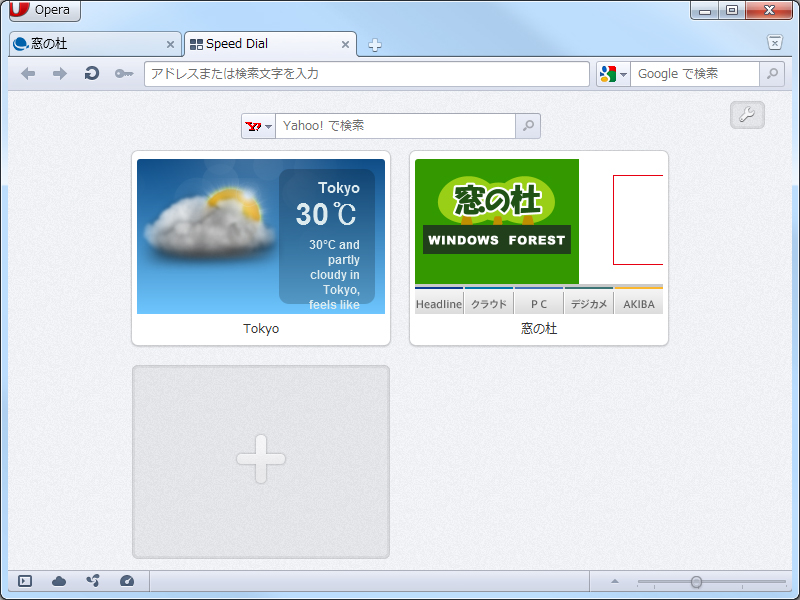Open the Speed Dial configuration wrench
The width and height of the screenshot is (800, 600).
click(x=747, y=115)
